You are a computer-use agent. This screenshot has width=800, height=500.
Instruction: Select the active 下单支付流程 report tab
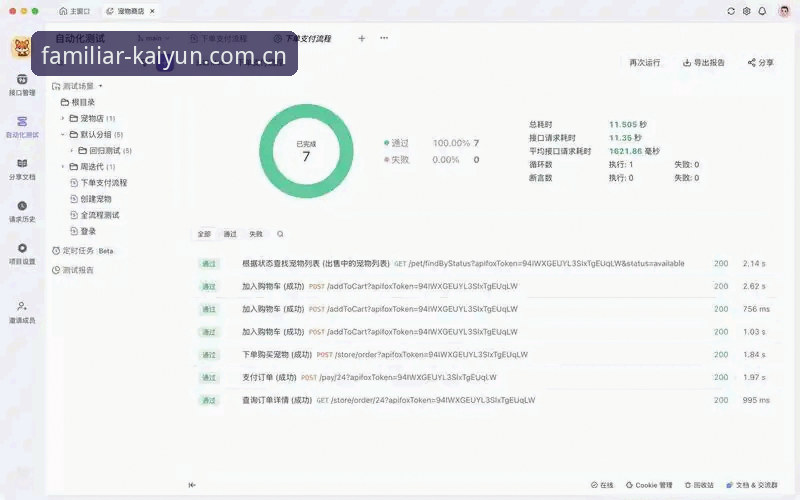[302, 39]
